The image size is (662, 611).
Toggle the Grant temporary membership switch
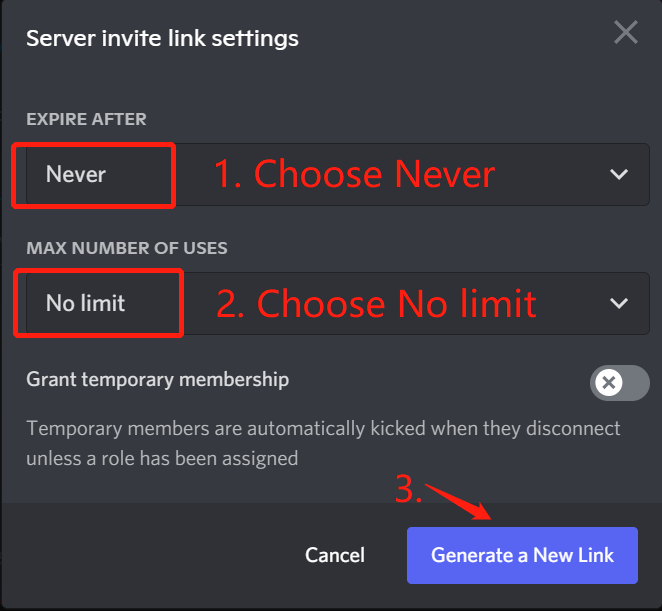pos(619,382)
